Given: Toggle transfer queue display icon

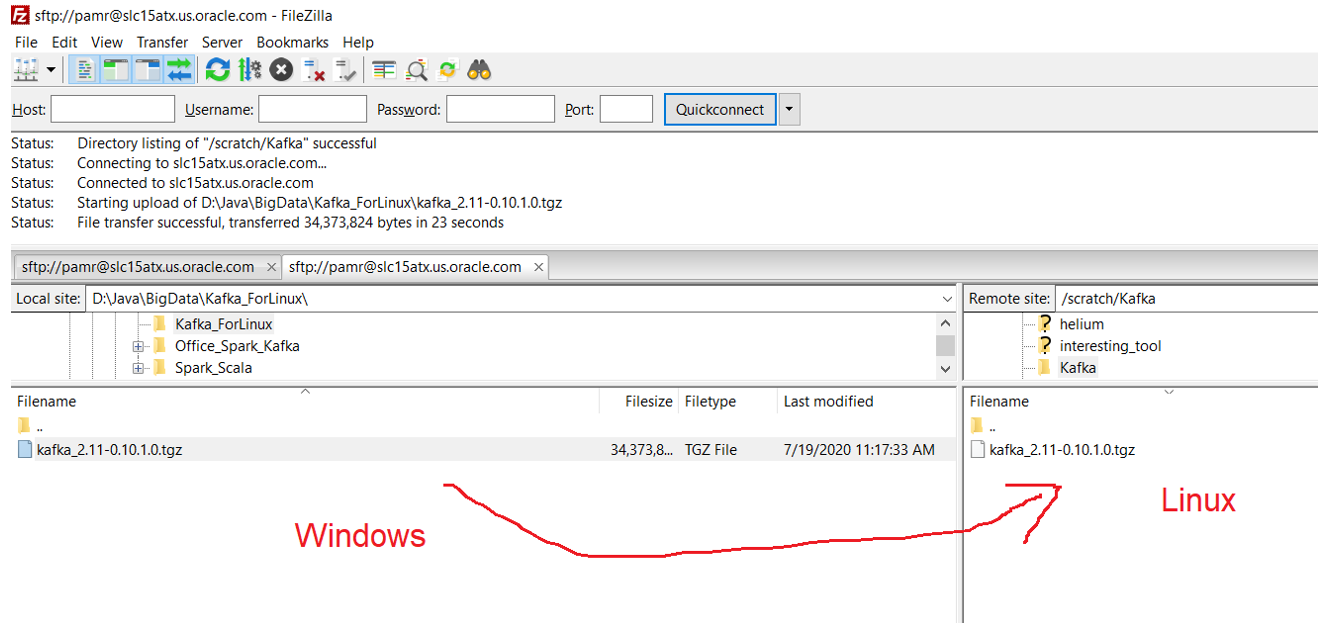Looking at the screenshot, I should coord(179,70).
